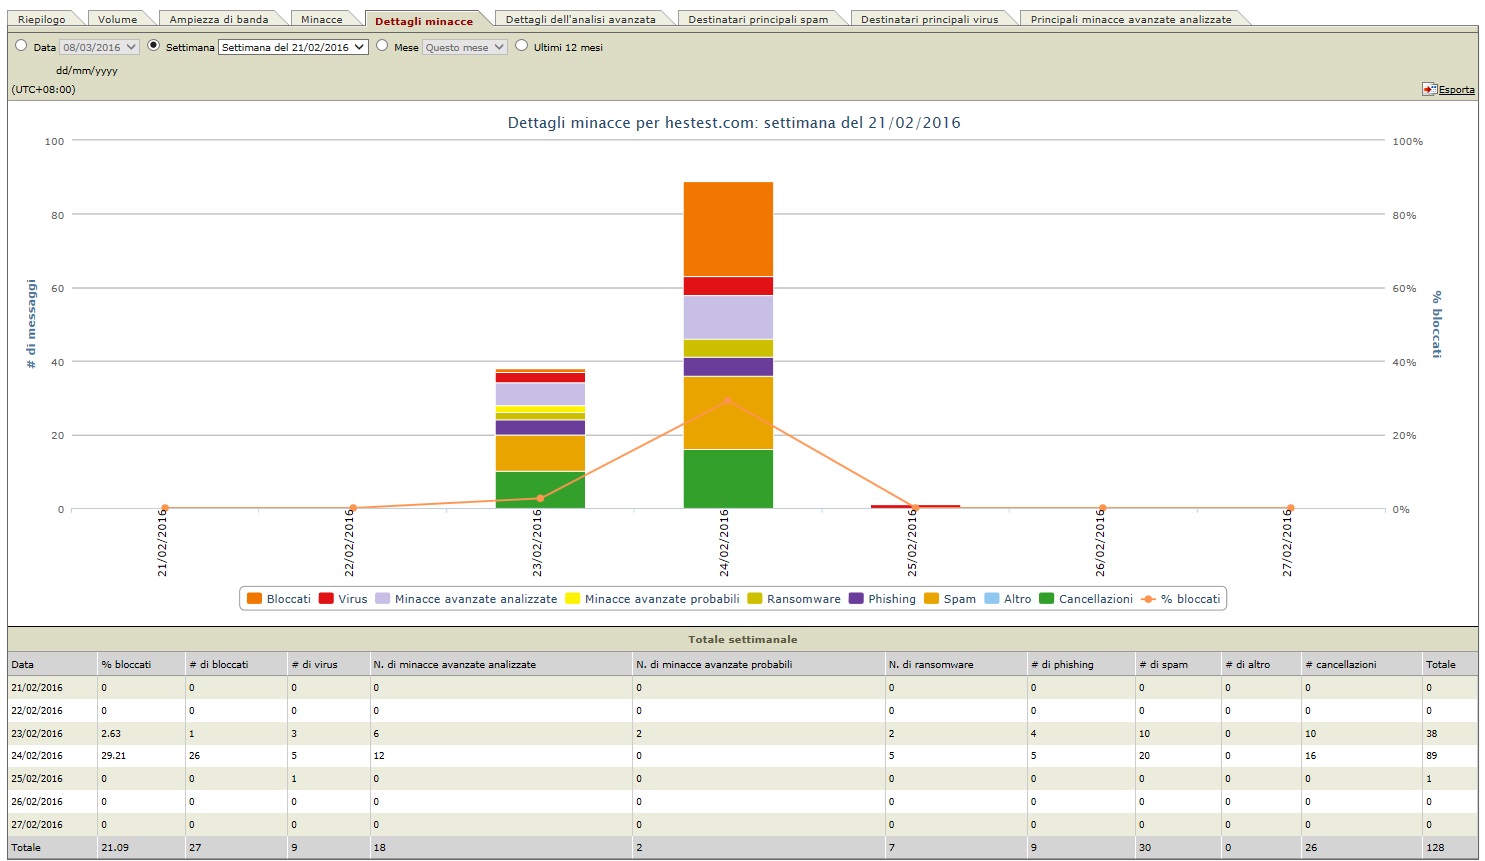
Task: Click the Phishing purple legend icon
Action: (x=856, y=599)
